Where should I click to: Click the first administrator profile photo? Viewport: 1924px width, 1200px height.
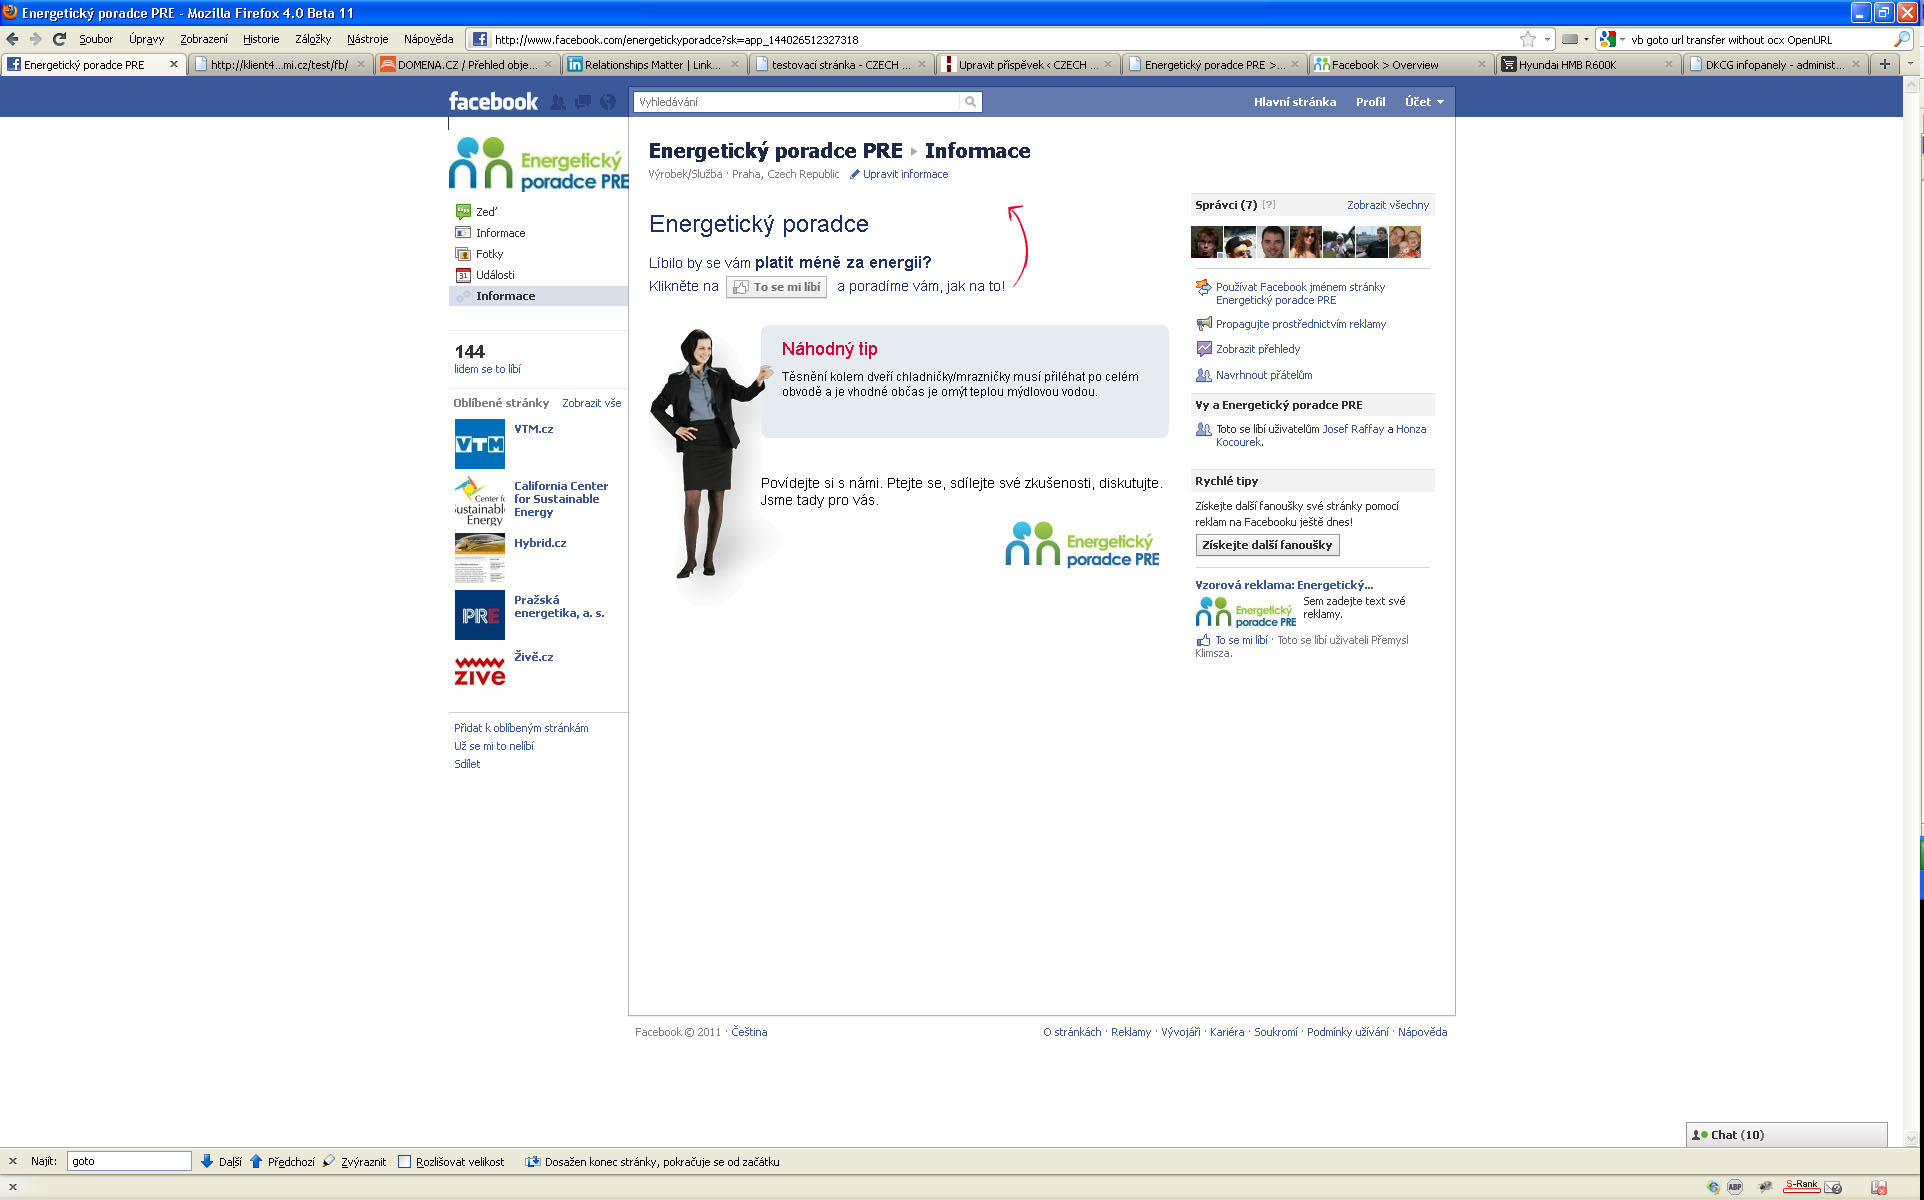click(1206, 242)
